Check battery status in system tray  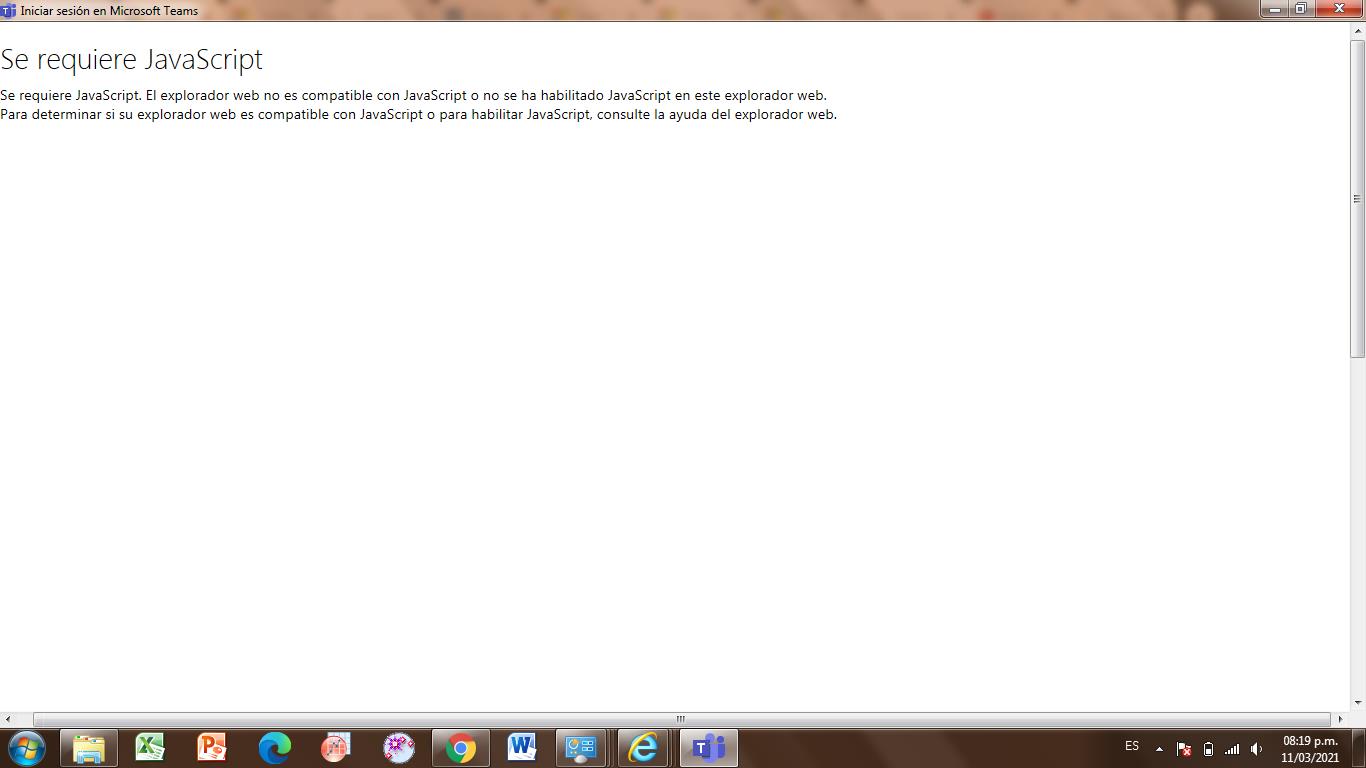pyautogui.click(x=1208, y=749)
